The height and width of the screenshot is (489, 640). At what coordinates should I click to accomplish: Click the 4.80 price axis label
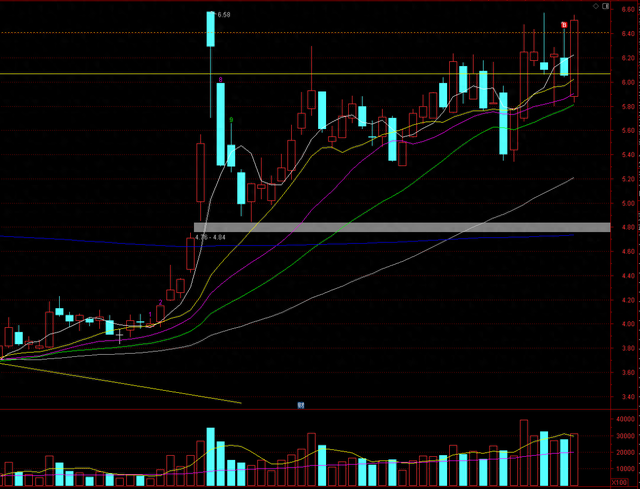[627, 227]
